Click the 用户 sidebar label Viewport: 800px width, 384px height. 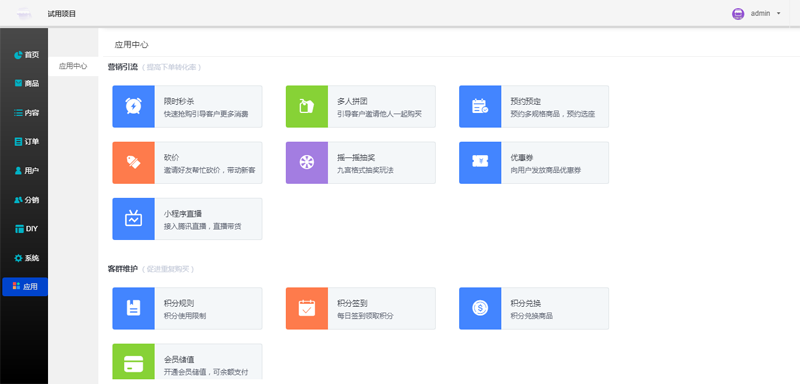[32, 170]
